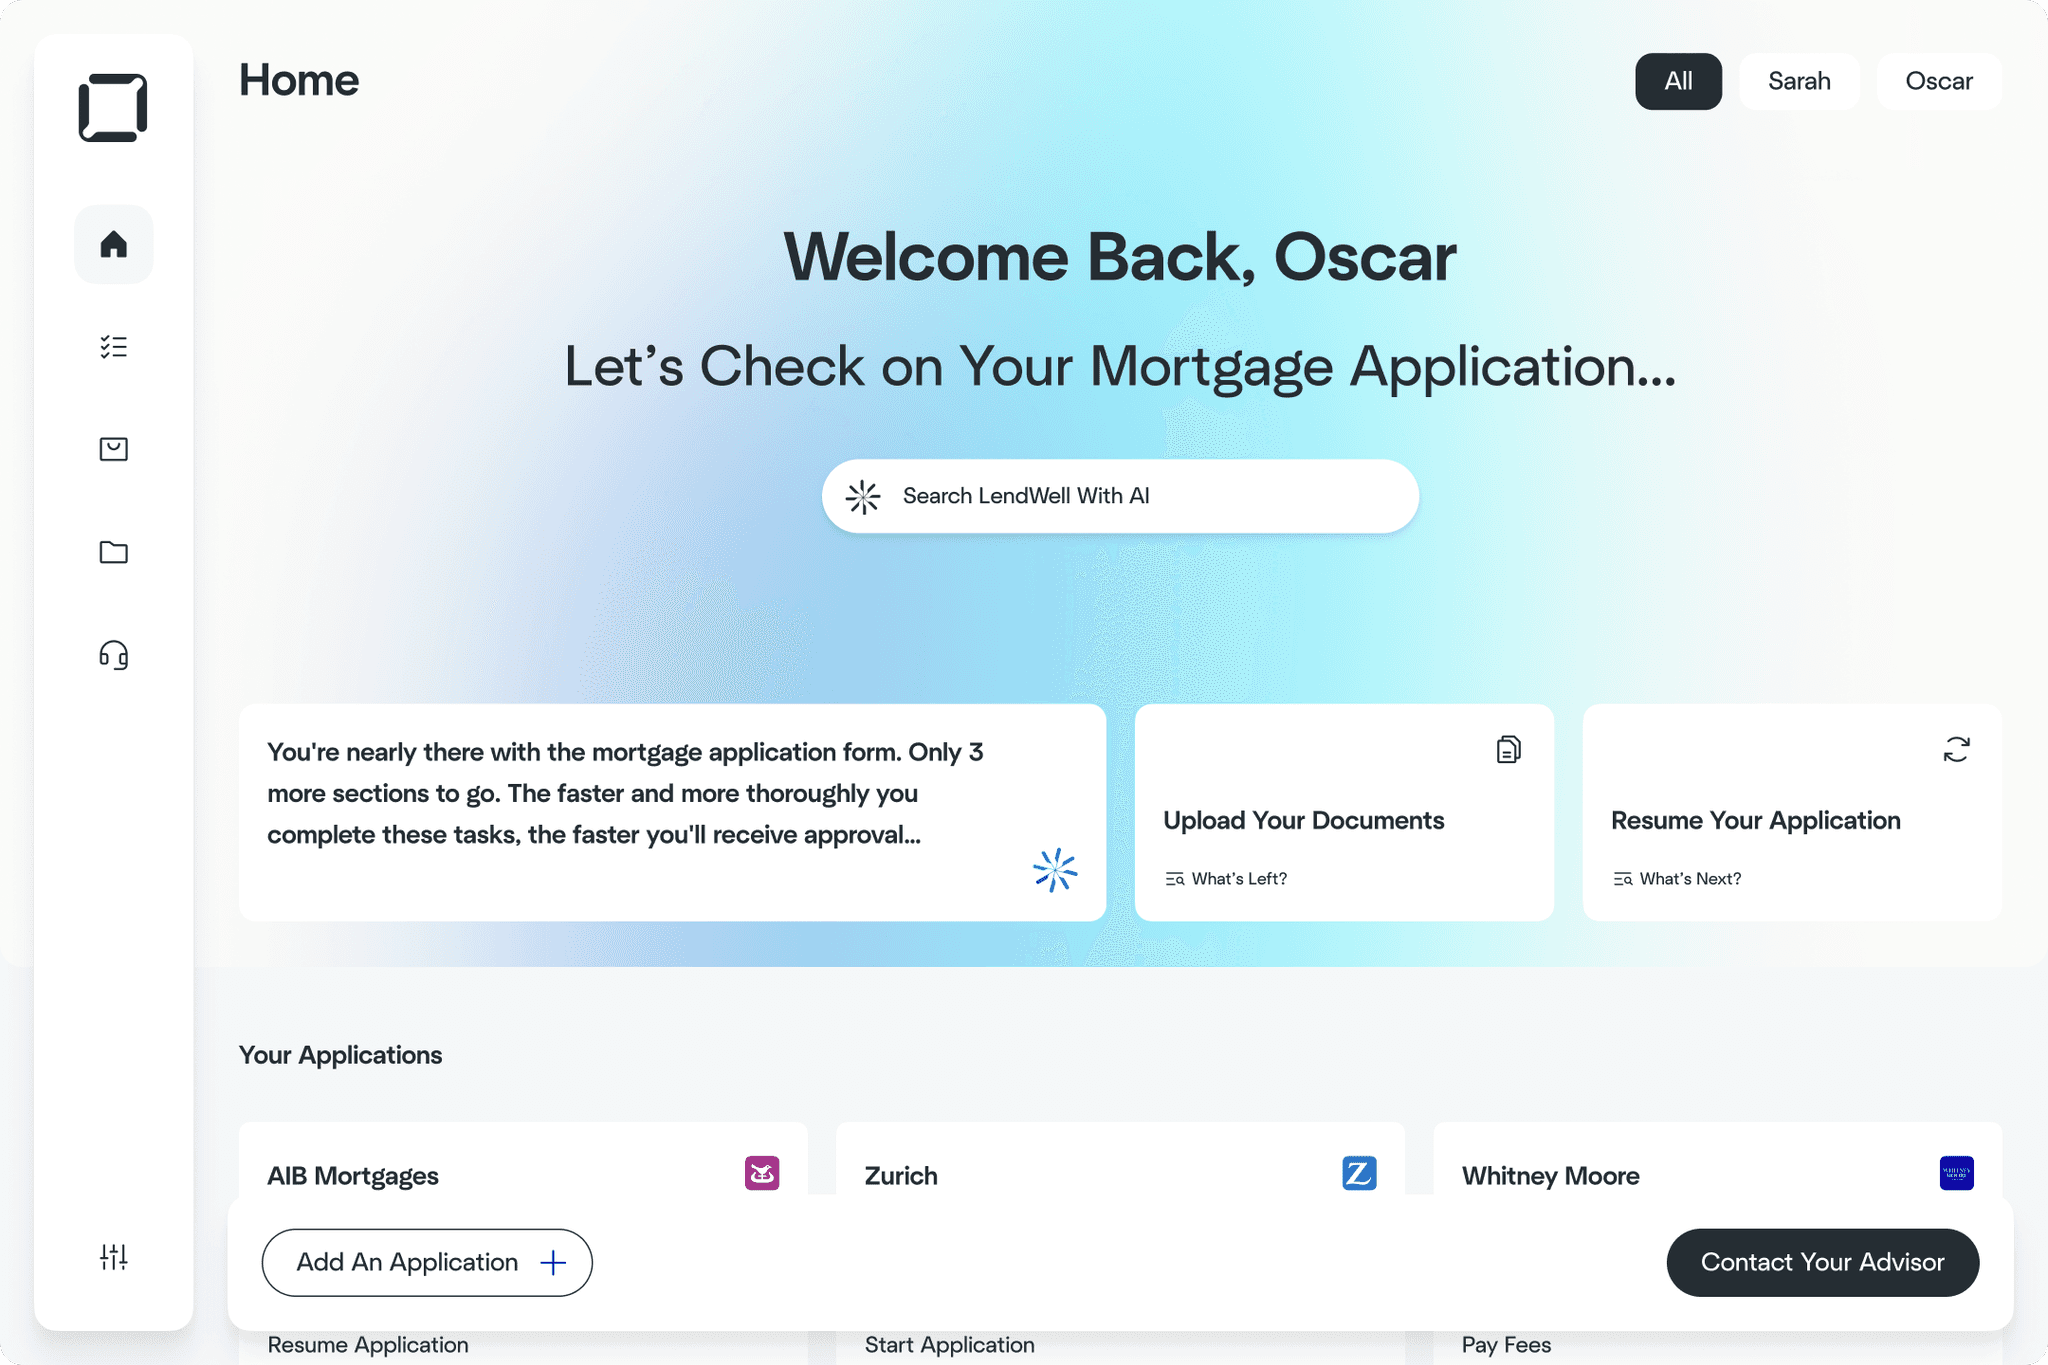Viewport: 2048px width, 1365px height.
Task: Switch to Sarah's view tab
Action: (1798, 81)
